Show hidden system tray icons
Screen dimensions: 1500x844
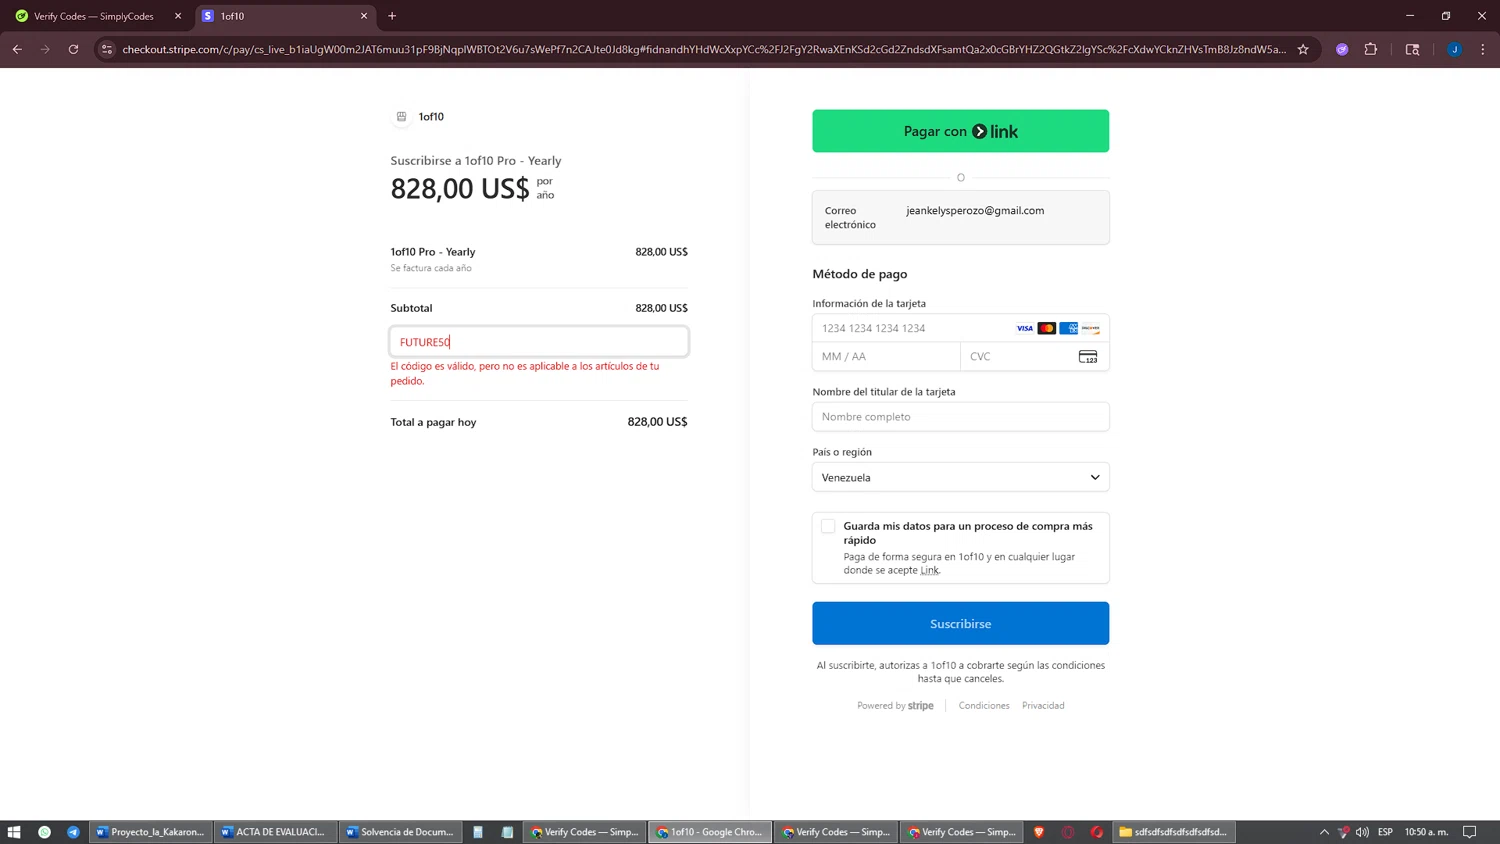click(1324, 832)
